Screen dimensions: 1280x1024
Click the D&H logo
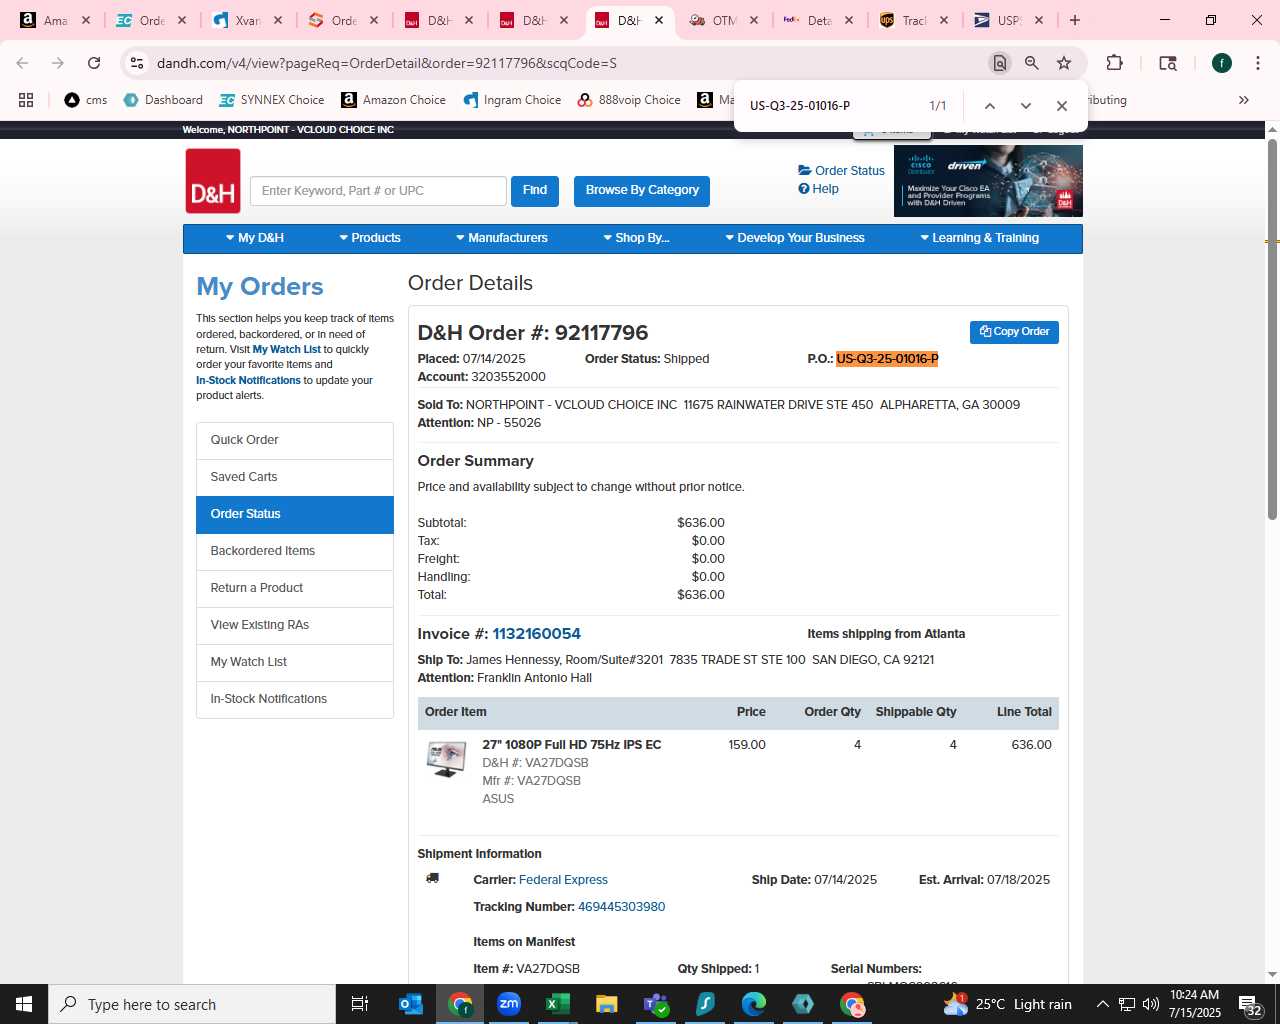(x=213, y=181)
